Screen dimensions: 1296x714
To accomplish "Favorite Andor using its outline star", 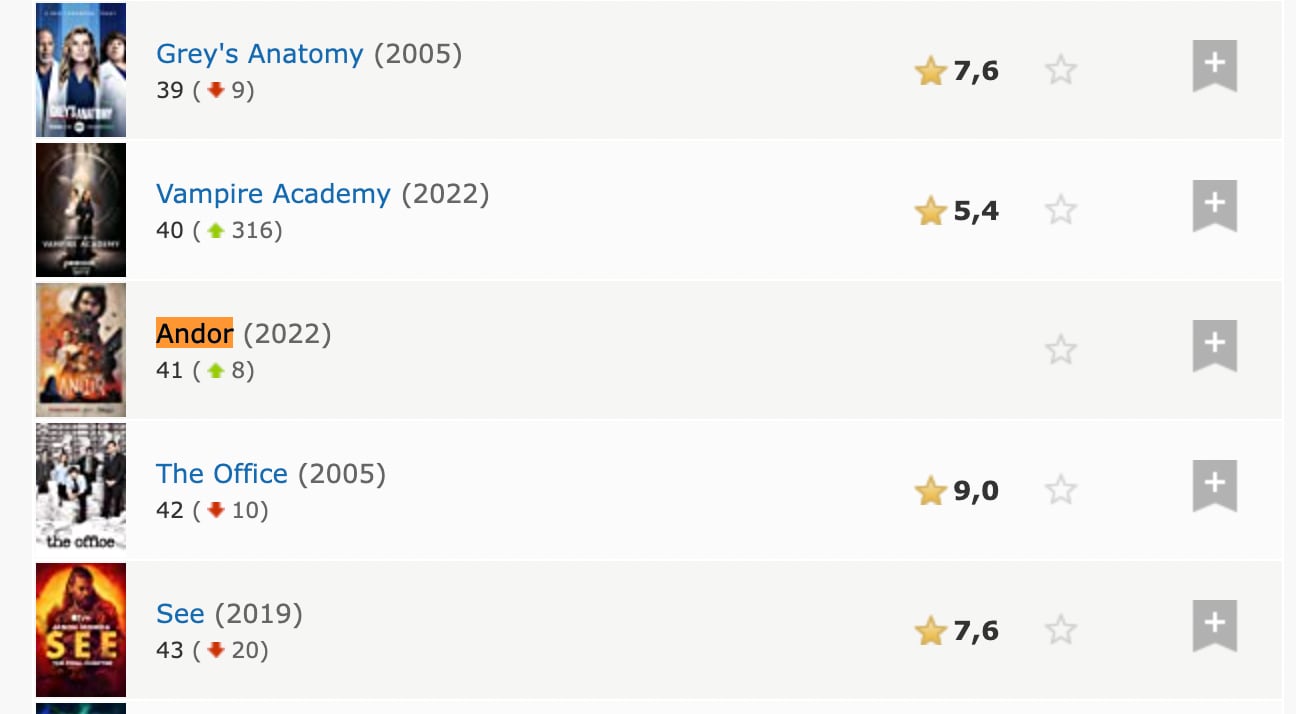I will [x=1060, y=349].
